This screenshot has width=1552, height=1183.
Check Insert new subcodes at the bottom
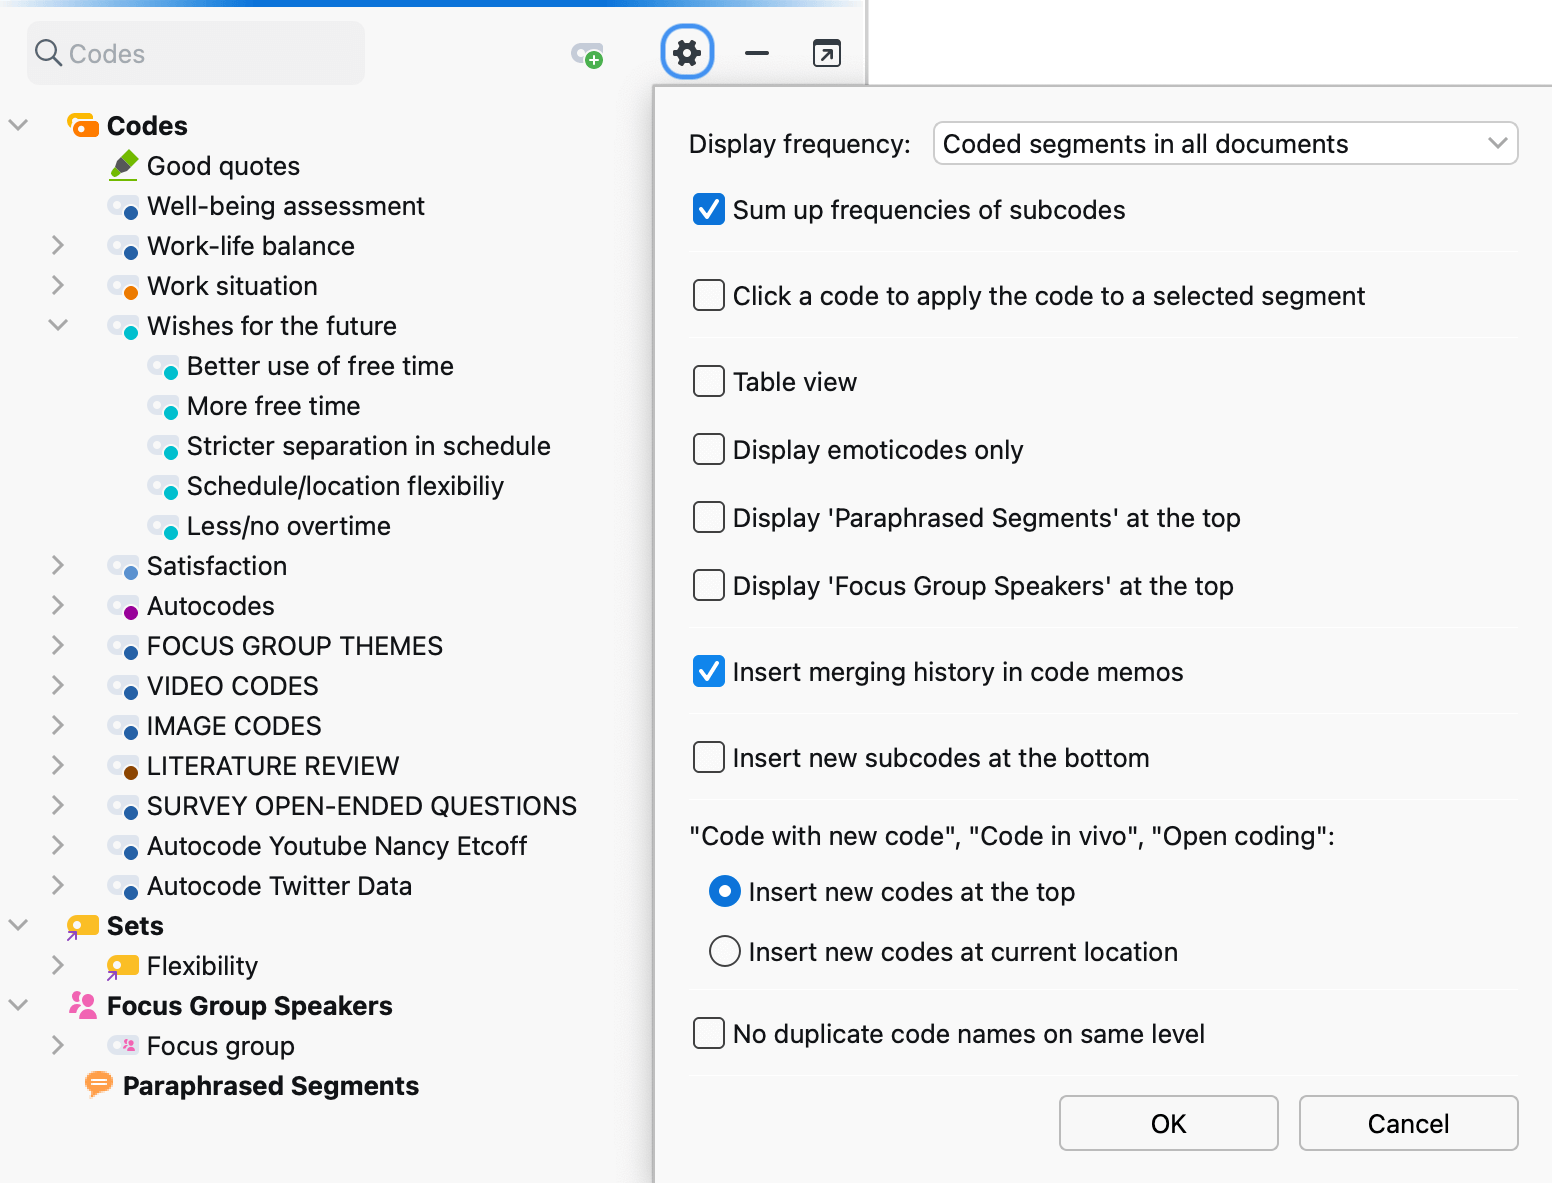(709, 757)
